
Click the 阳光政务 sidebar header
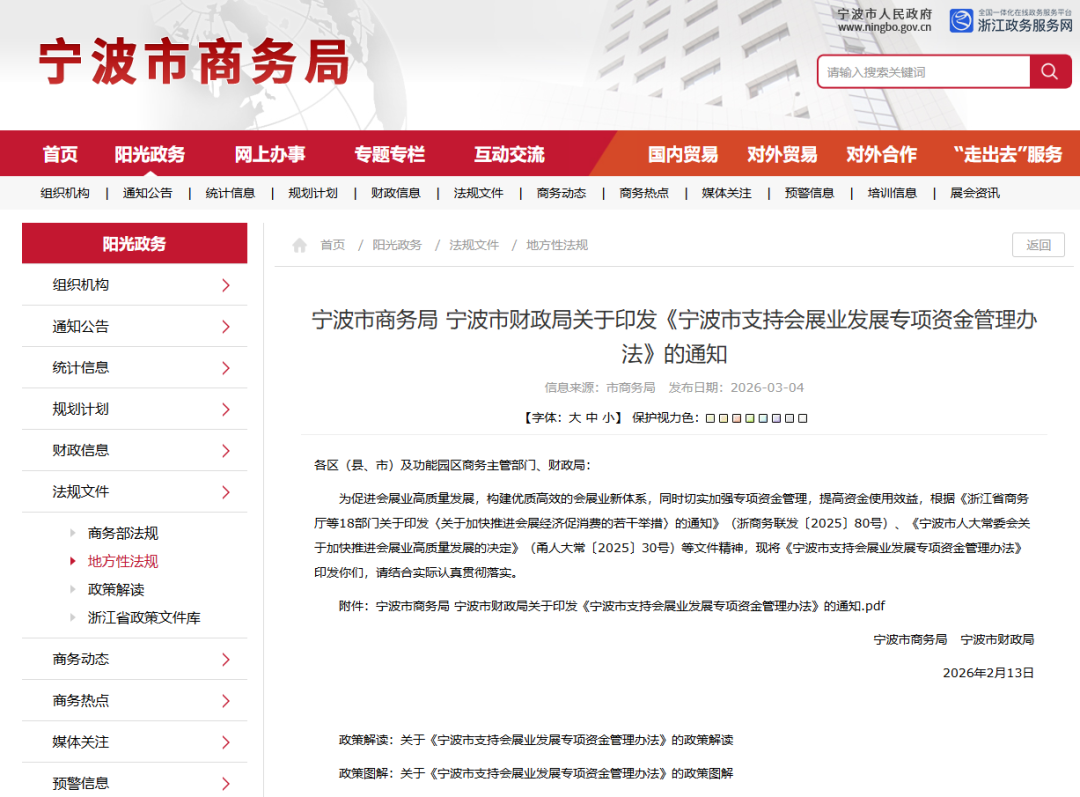pyautogui.click(x=134, y=243)
